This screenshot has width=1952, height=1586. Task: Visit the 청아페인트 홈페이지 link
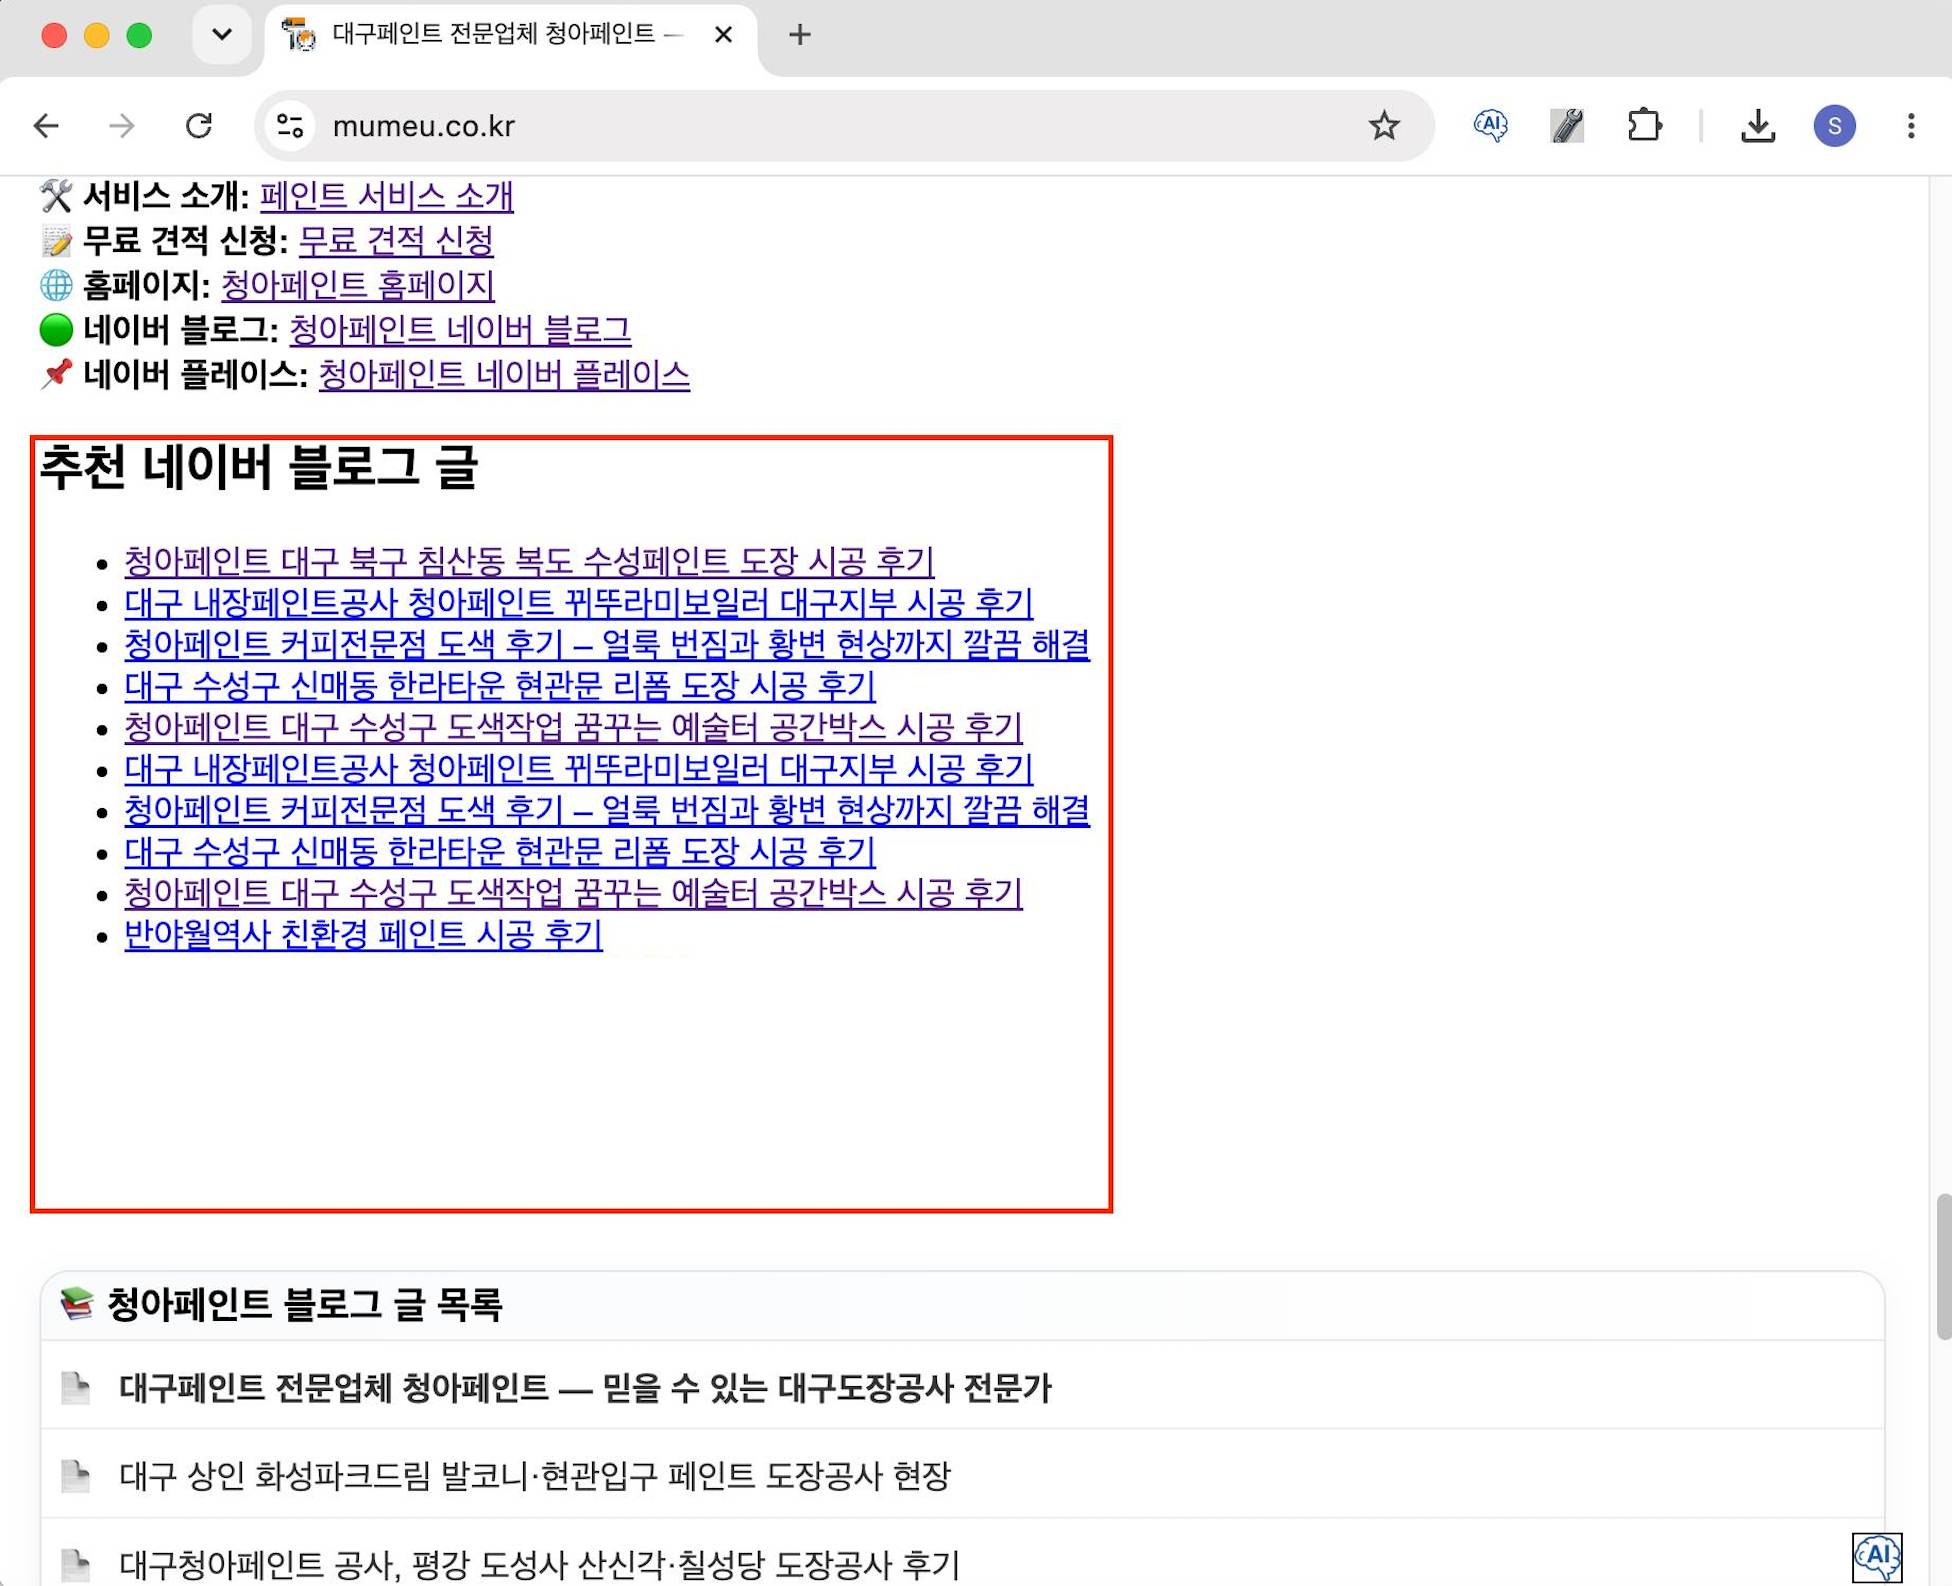pyautogui.click(x=357, y=286)
